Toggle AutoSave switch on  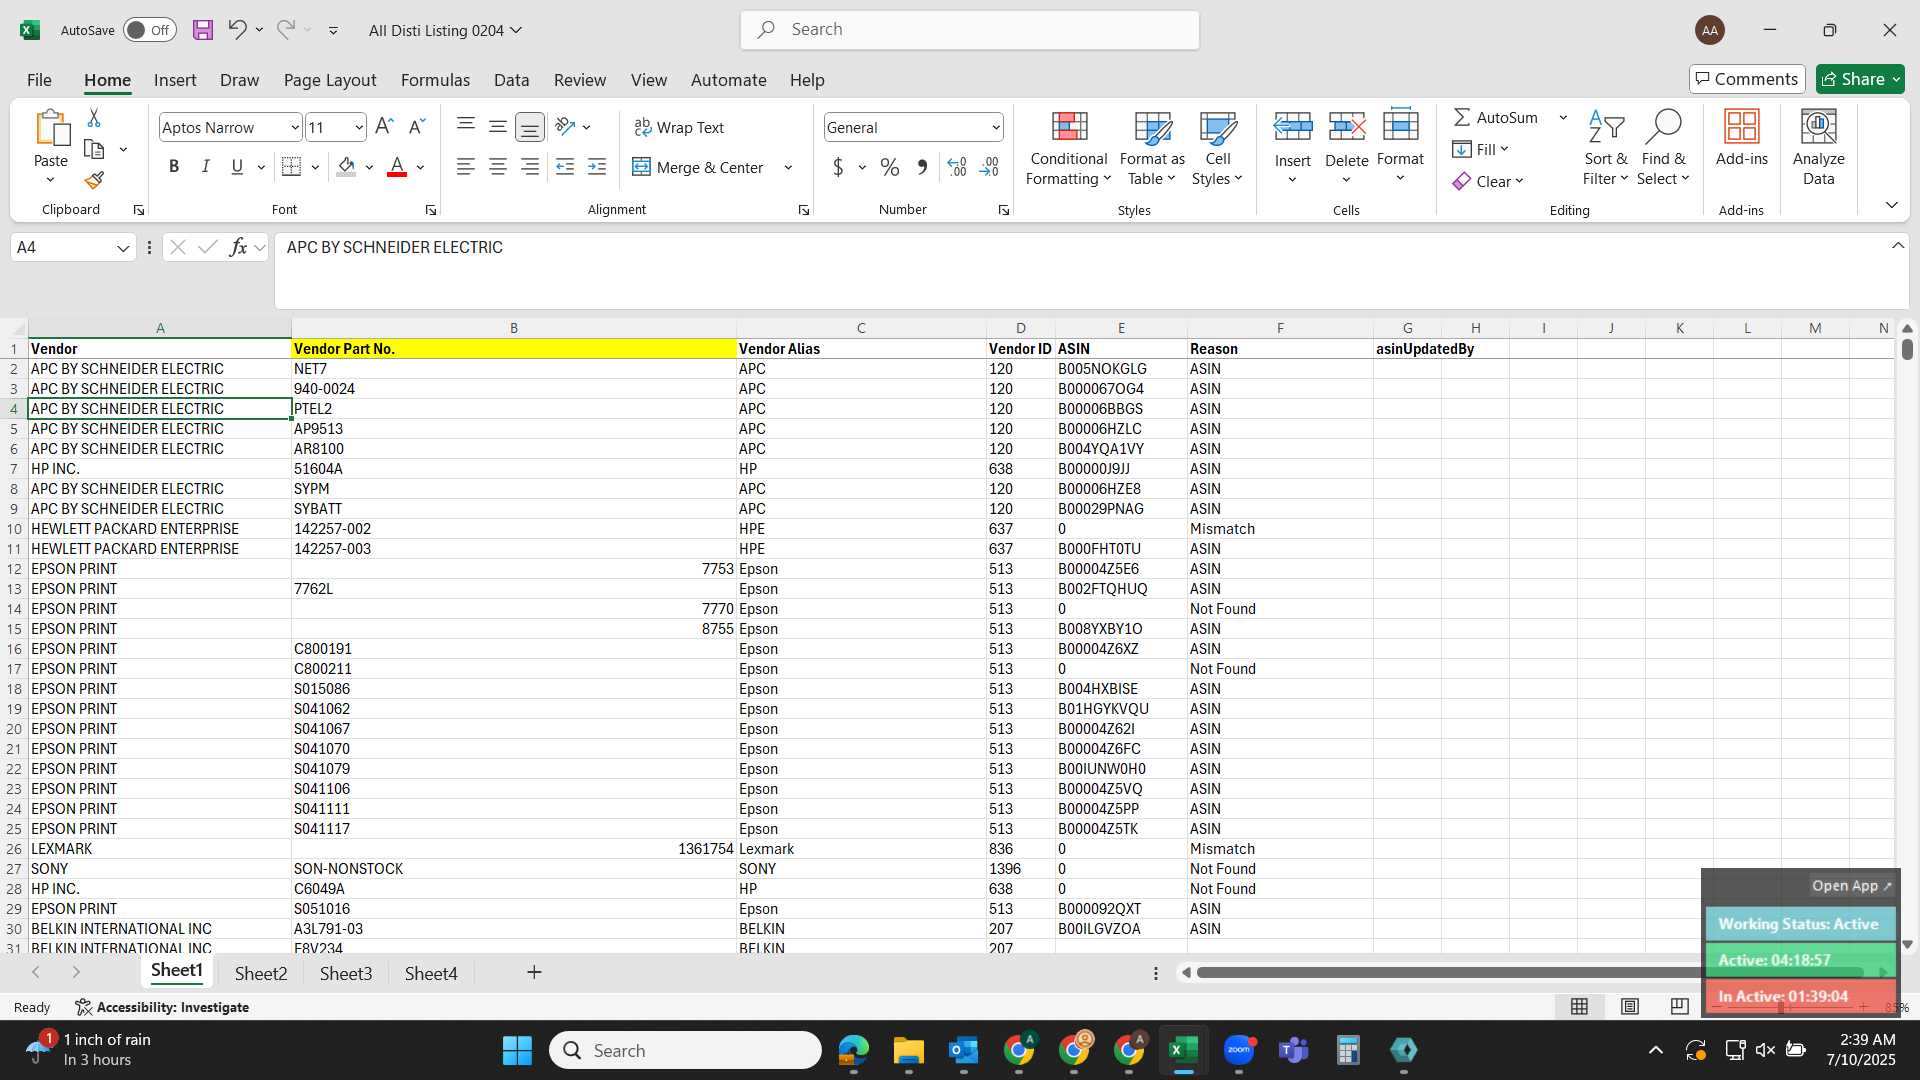(150, 30)
